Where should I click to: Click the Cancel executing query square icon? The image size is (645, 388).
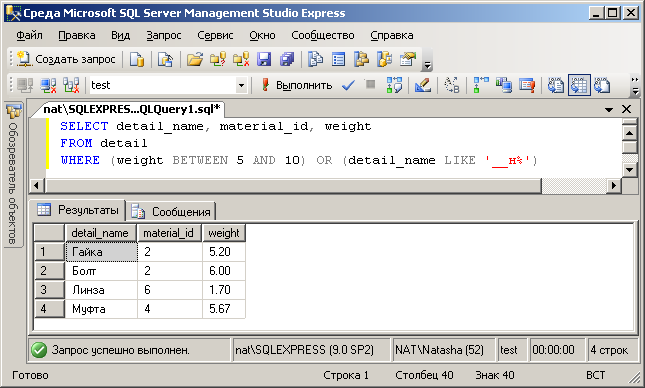pyautogui.click(x=371, y=84)
